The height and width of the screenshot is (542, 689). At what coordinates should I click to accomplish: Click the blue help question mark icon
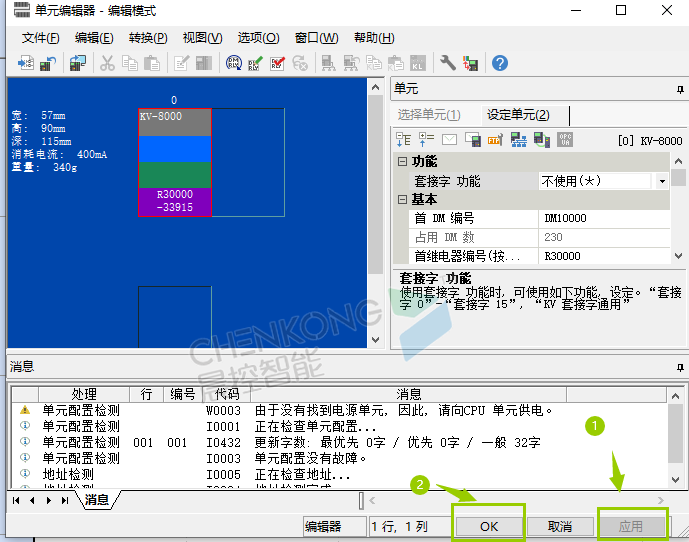[499, 63]
